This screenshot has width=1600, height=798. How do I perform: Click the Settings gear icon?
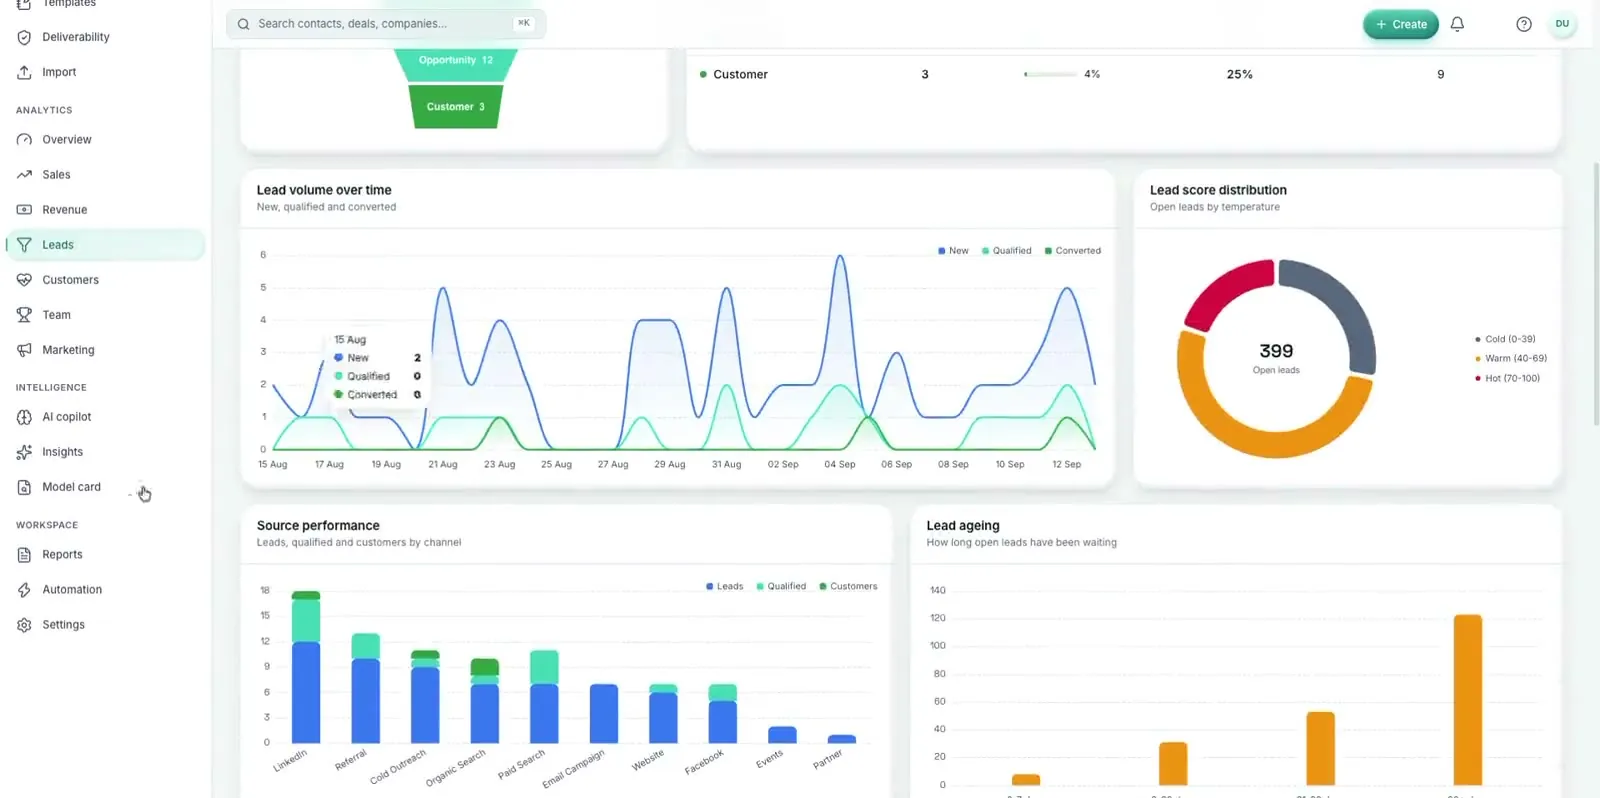24,625
